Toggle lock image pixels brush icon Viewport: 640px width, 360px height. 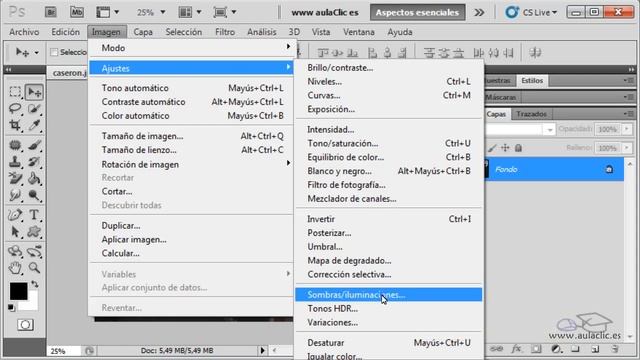pos(492,148)
